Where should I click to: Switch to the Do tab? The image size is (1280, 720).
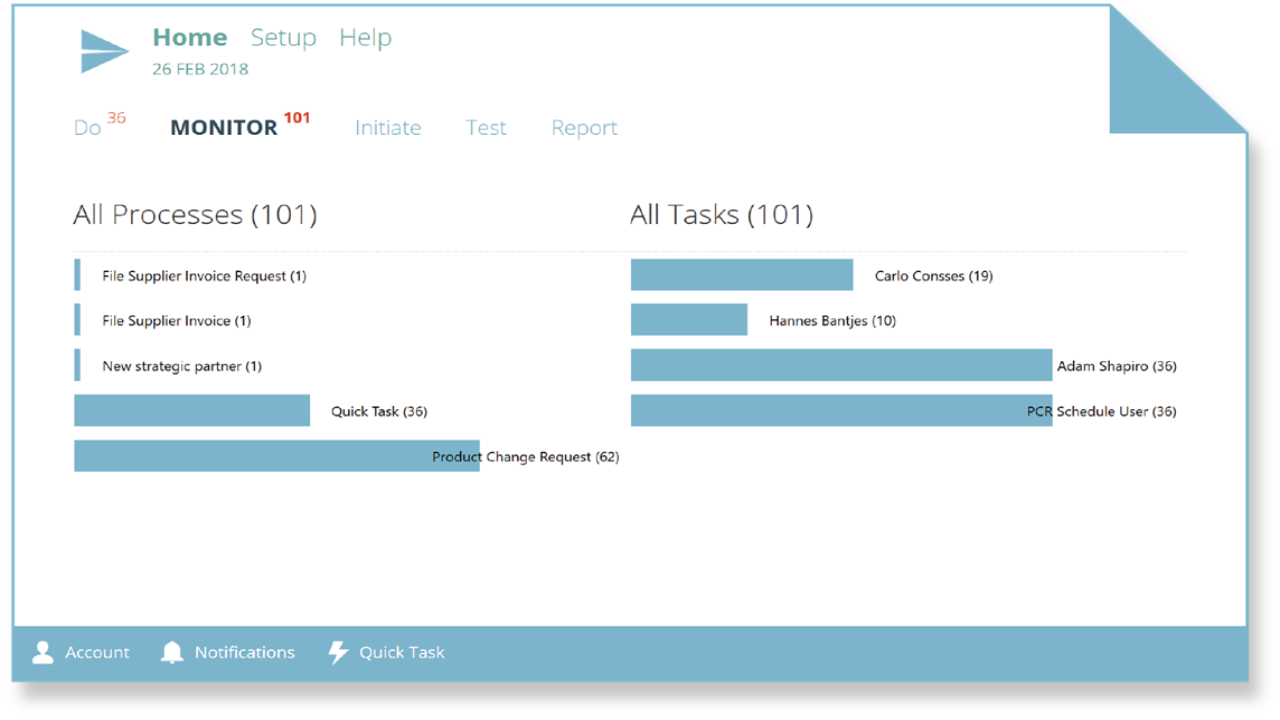(88, 128)
